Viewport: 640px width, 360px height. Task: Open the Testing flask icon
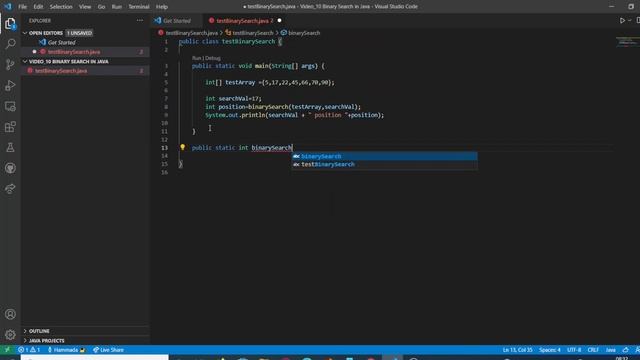(10, 147)
